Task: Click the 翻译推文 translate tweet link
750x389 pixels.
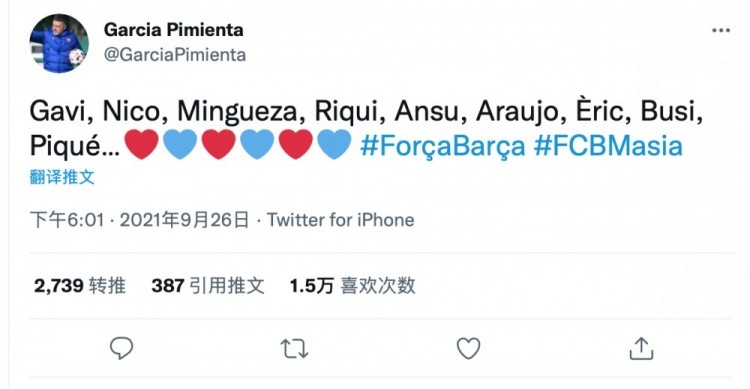Action: pos(62,177)
